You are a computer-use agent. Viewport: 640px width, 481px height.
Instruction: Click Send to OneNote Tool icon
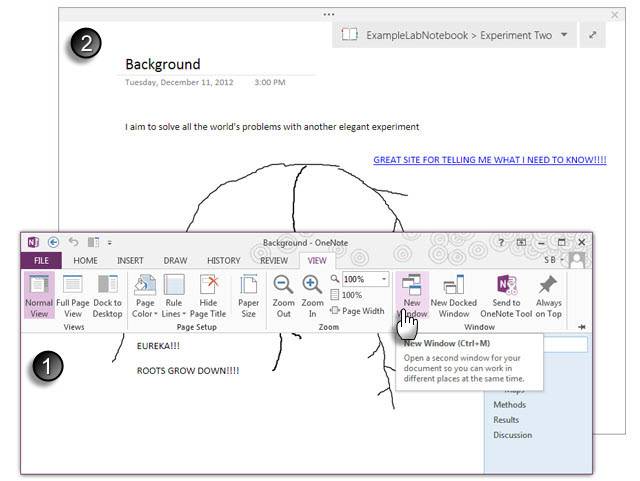point(506,295)
